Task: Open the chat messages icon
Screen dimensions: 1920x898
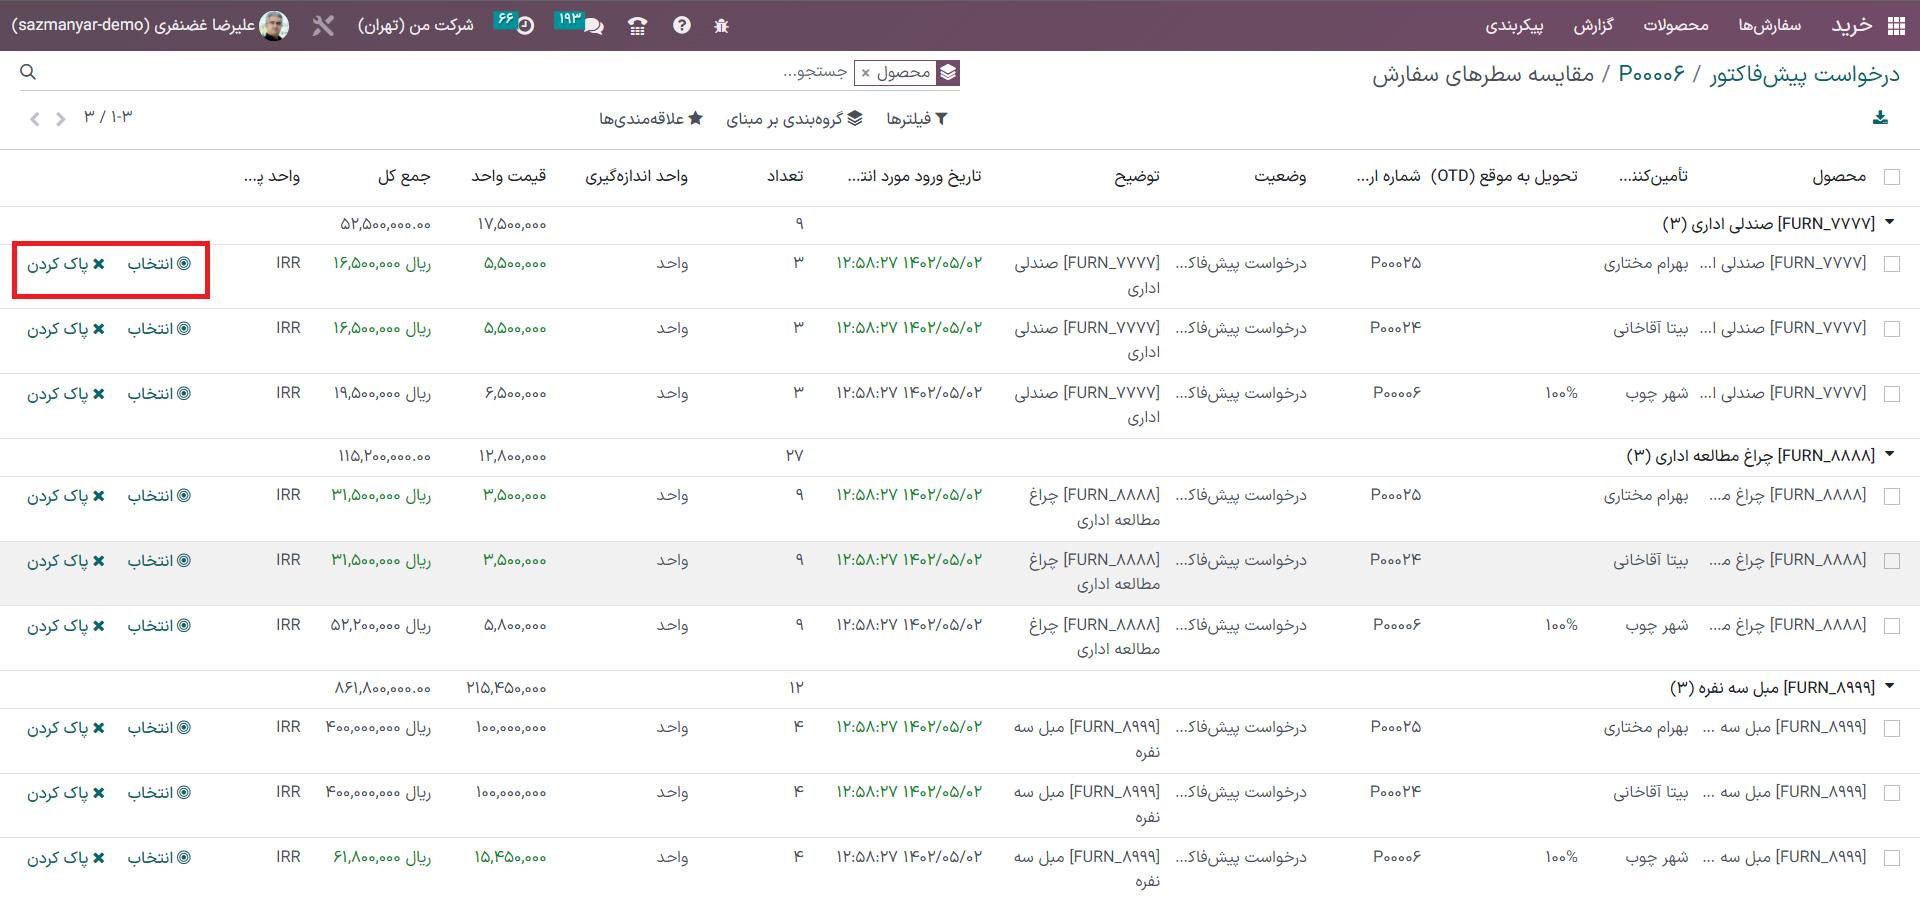Action: coord(593,26)
